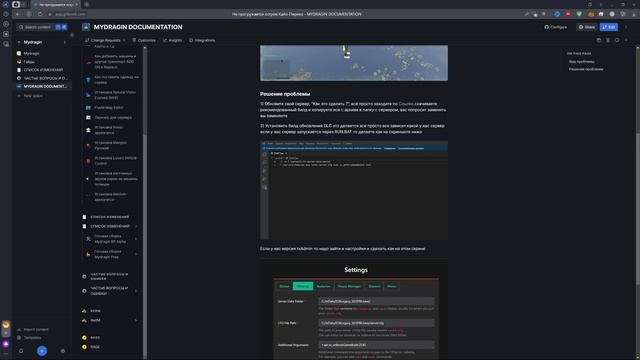Viewport: 640px width, 360px height.
Task: Click the browser back arrow
Action: point(18,14)
